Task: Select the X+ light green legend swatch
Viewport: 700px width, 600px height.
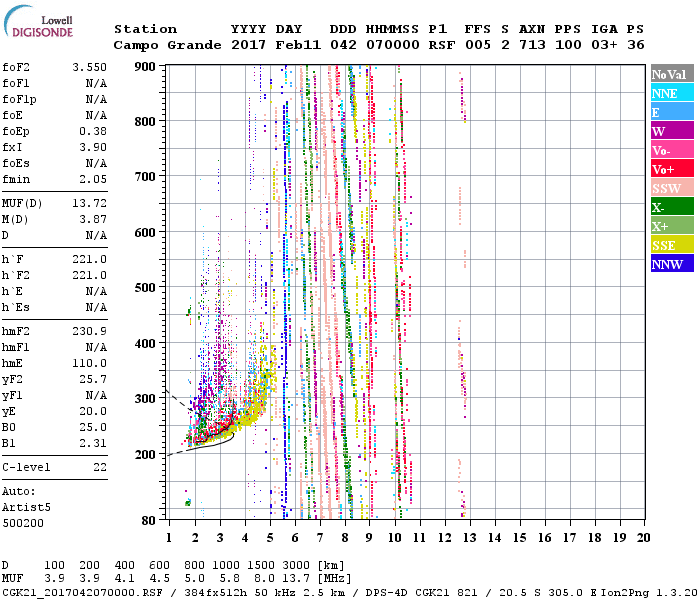Action: click(672, 226)
